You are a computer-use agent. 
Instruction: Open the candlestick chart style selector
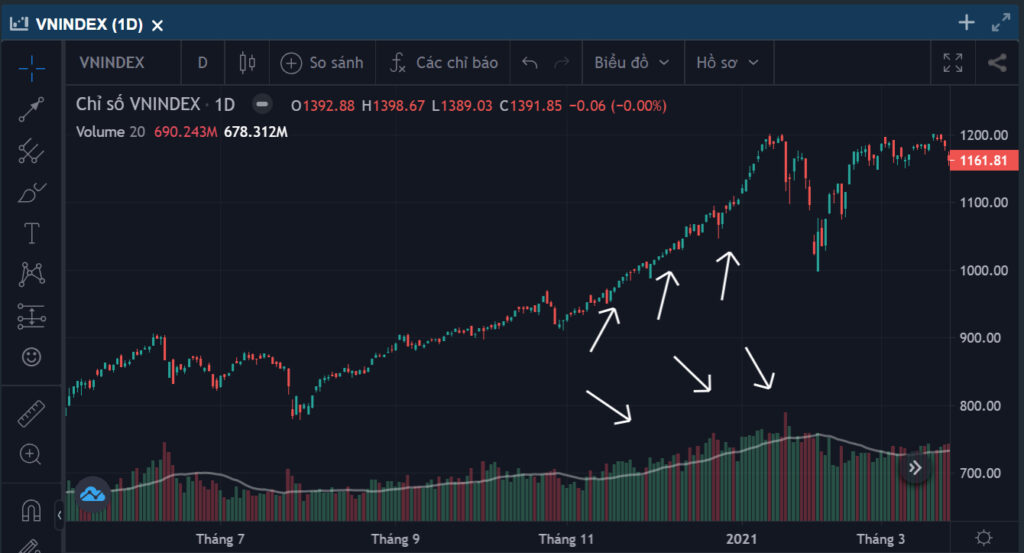pyautogui.click(x=247, y=63)
